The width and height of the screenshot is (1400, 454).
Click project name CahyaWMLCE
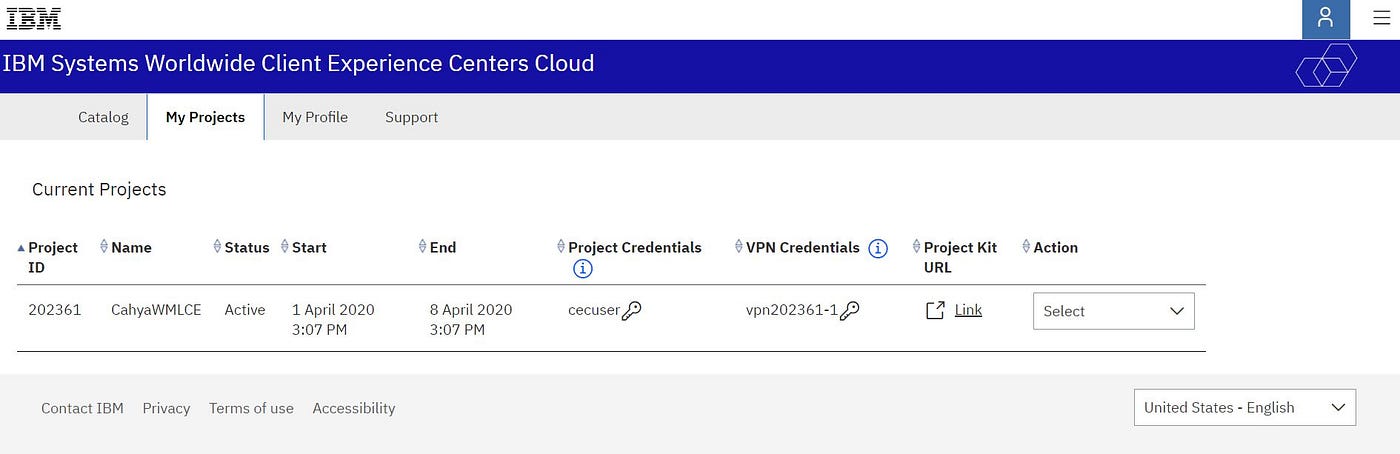point(156,310)
